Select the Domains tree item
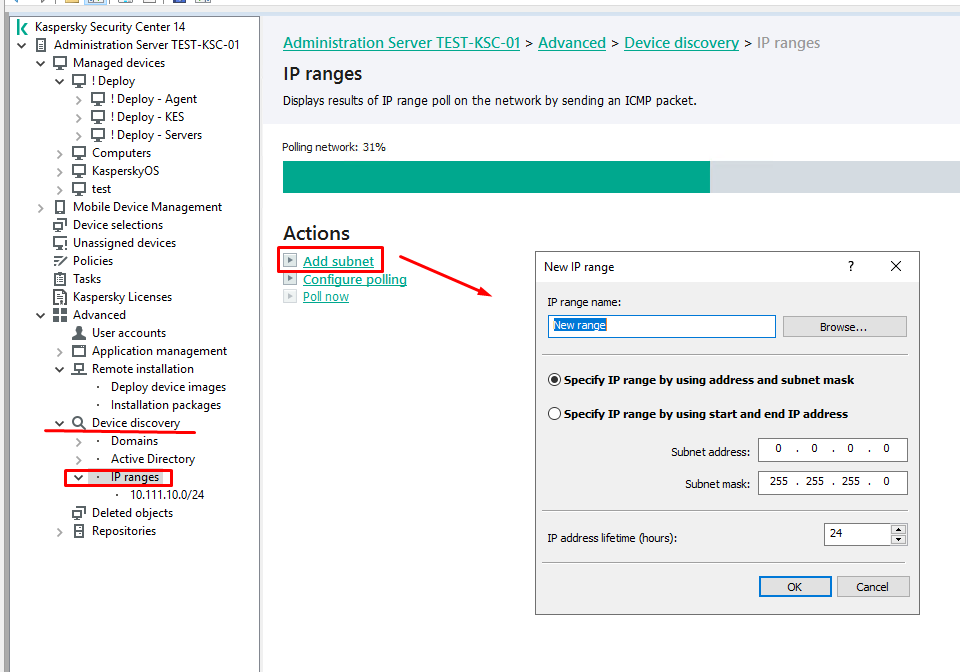 (135, 441)
